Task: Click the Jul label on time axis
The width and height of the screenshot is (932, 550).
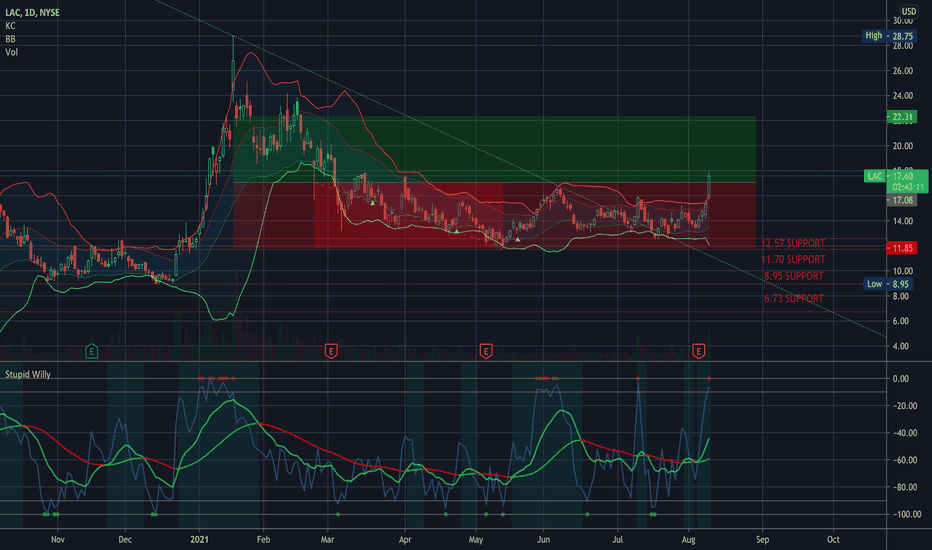Action: coord(618,539)
